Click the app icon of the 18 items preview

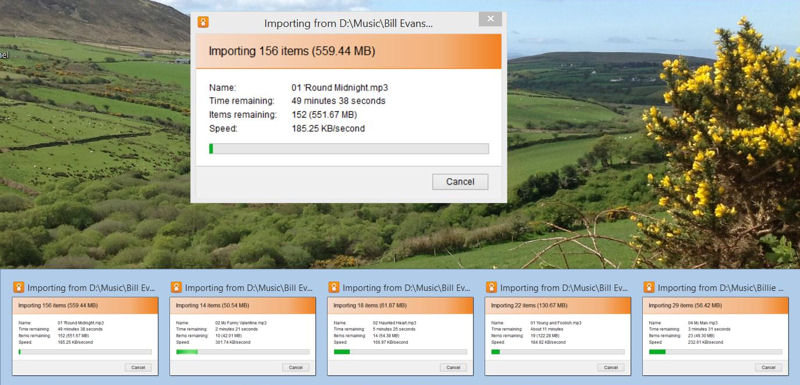[x=334, y=287]
